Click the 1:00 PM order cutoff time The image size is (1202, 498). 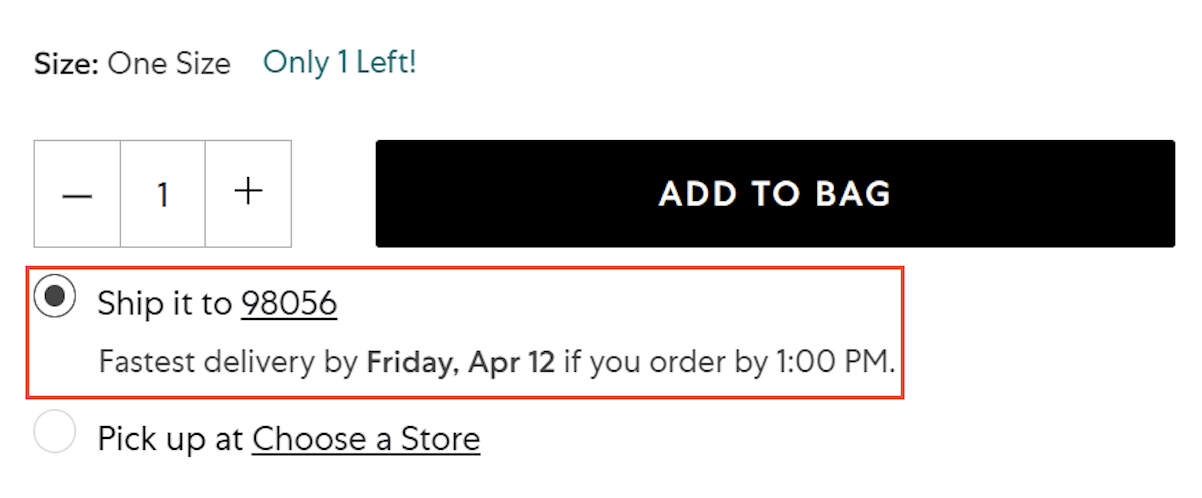(x=835, y=361)
